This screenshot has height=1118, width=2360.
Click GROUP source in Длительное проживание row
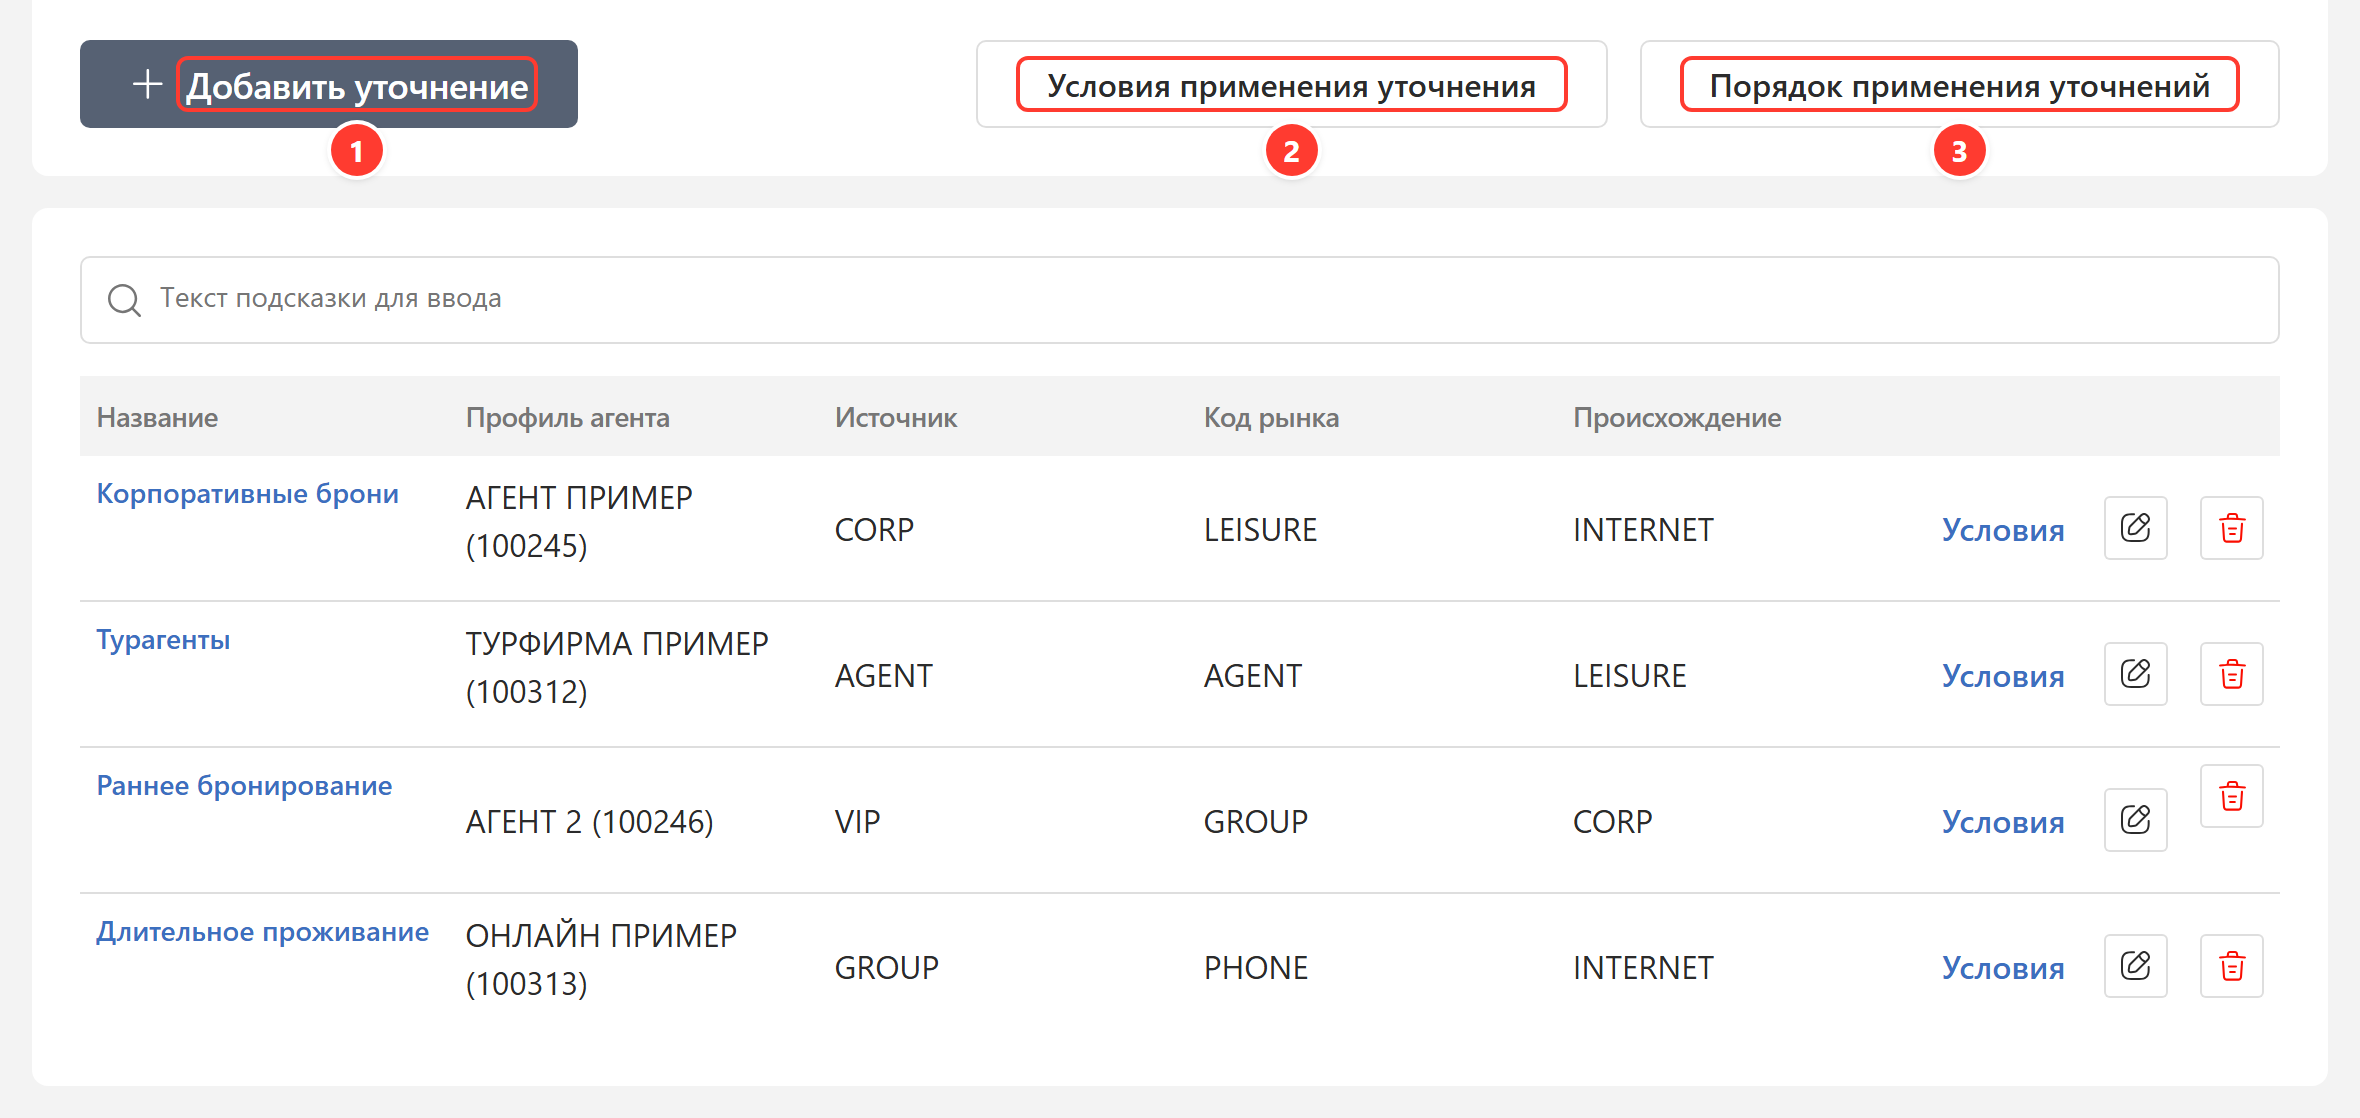[x=886, y=968]
